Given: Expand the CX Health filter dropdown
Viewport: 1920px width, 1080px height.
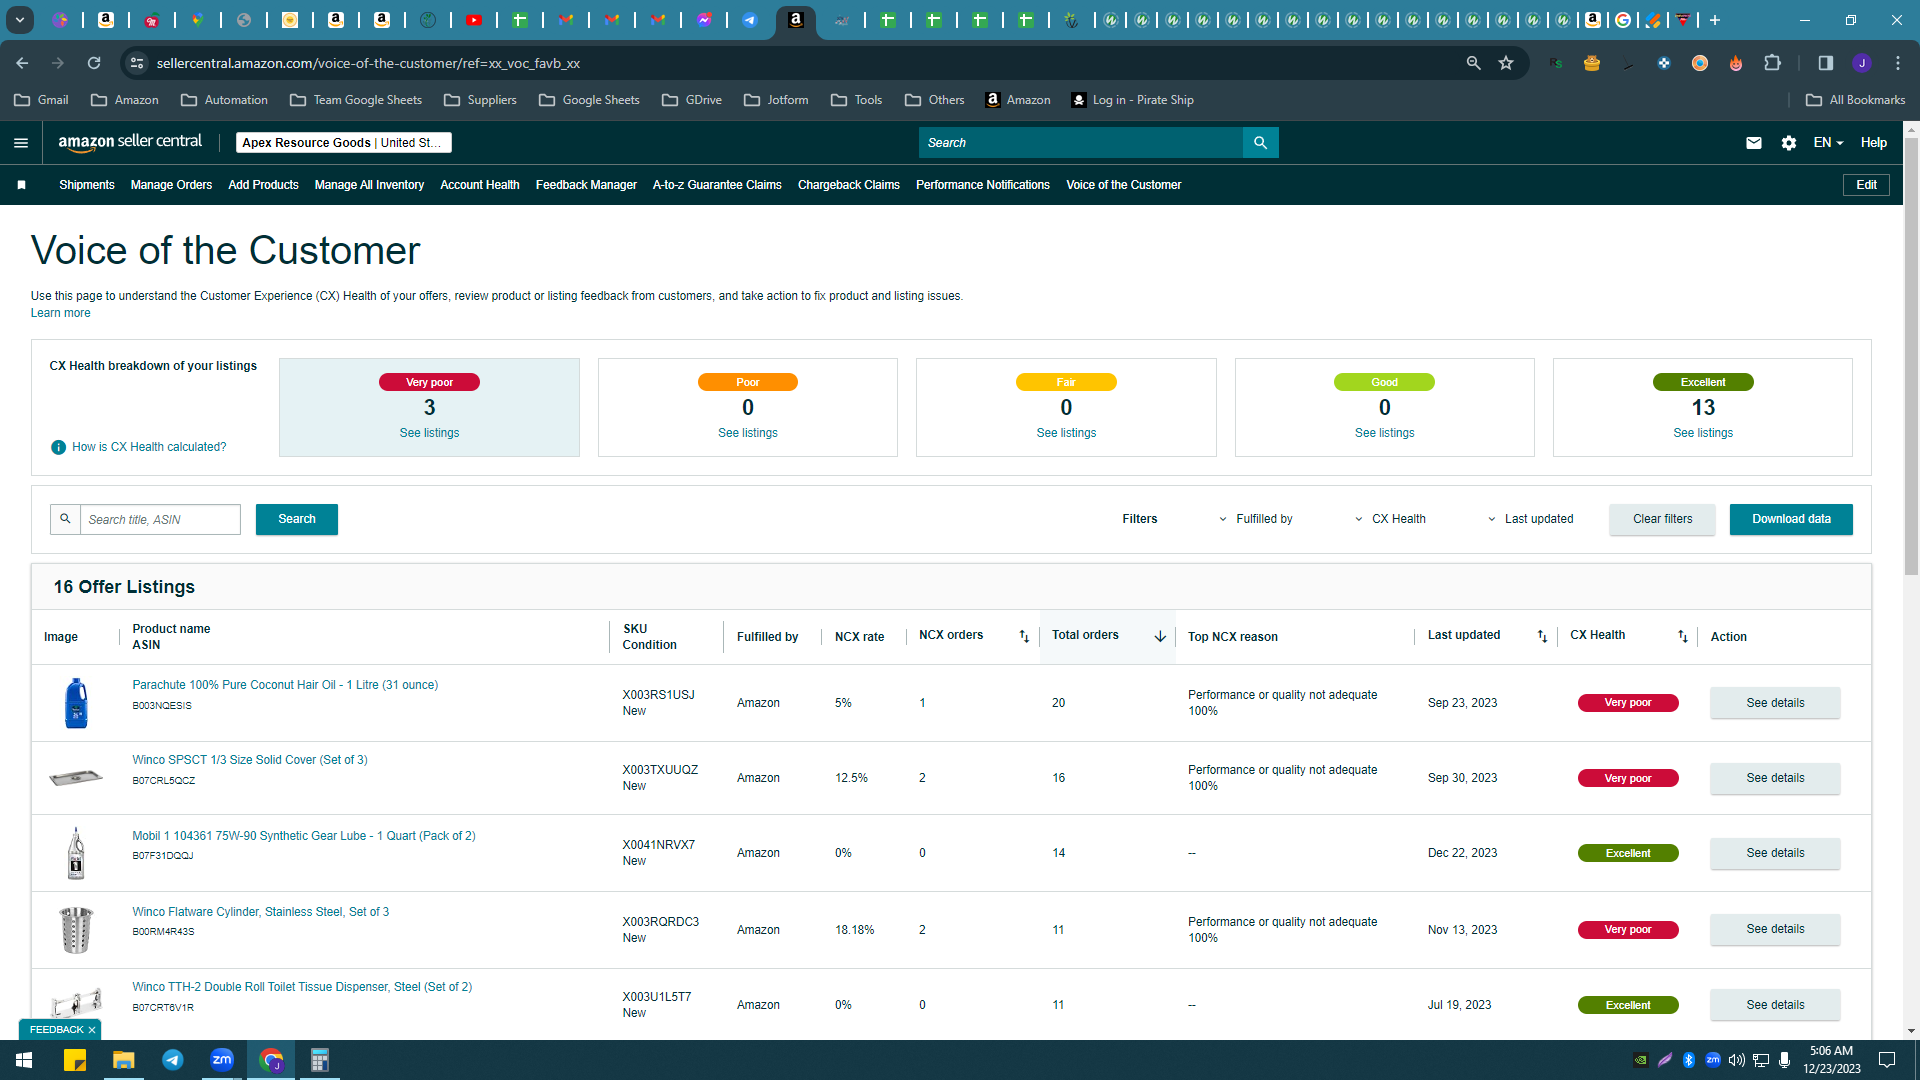Looking at the screenshot, I should tap(1391, 519).
